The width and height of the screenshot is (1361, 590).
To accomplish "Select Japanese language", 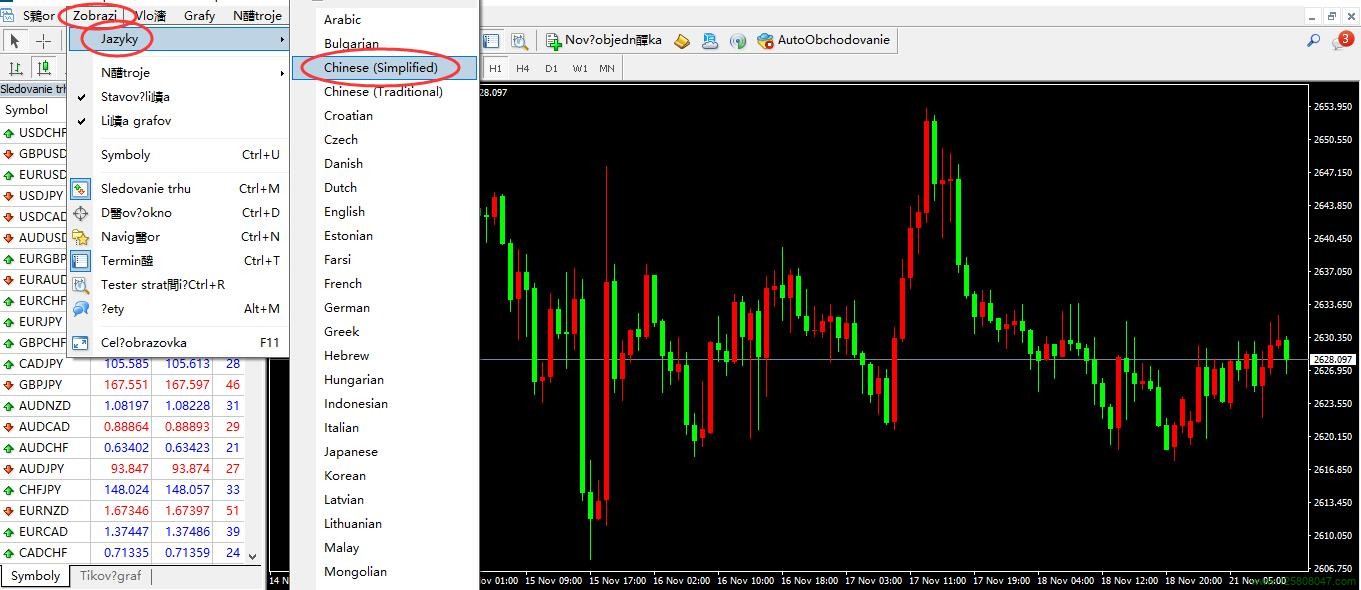I will click(385, 452).
